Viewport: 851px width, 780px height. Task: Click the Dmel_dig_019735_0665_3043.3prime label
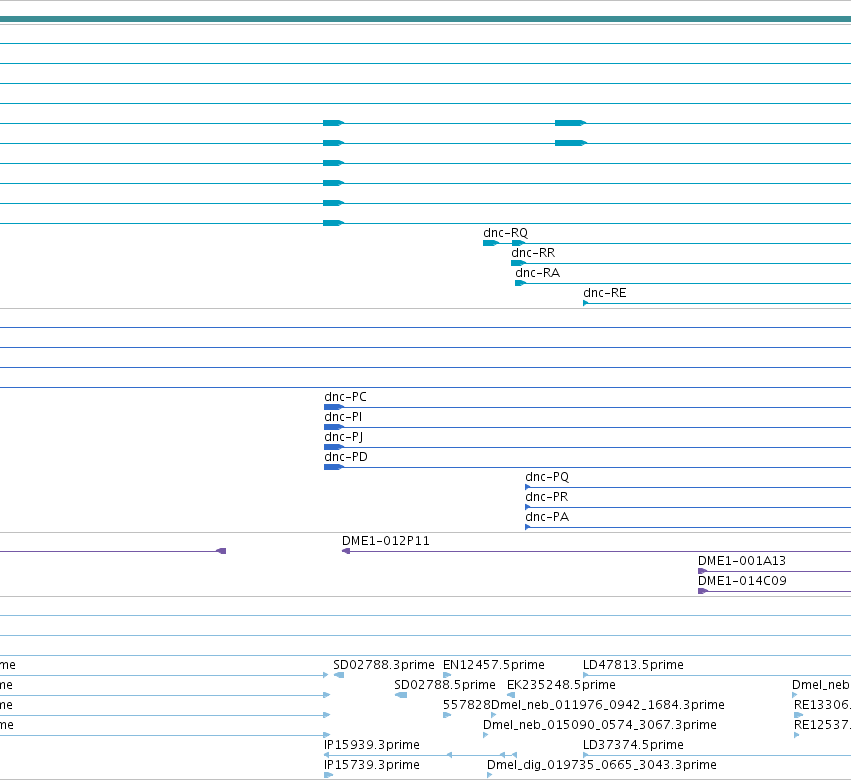(602, 765)
